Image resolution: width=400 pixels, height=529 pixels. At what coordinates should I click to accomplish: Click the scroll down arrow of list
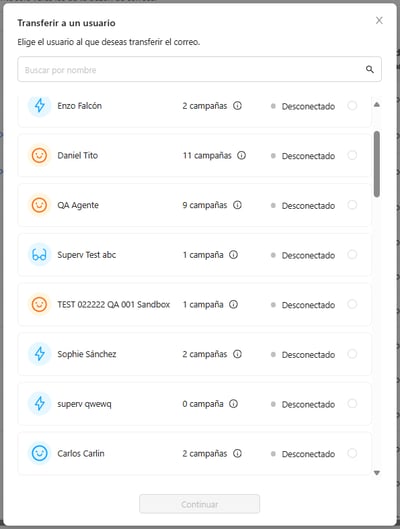pyautogui.click(x=377, y=473)
